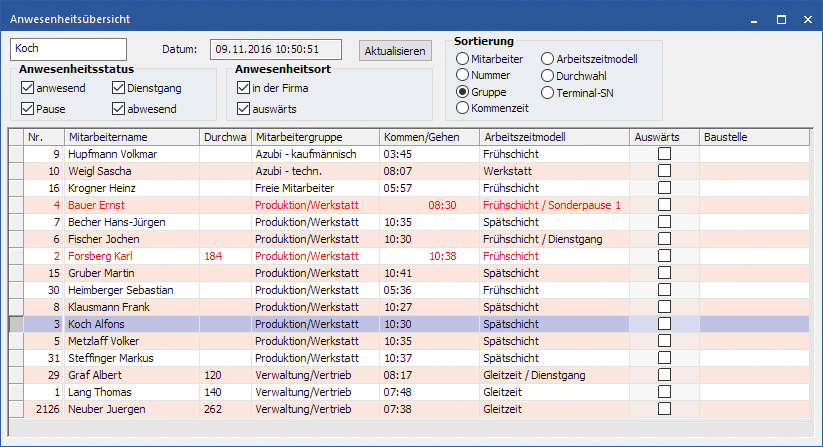Select the Nummer sorting option
The height and width of the screenshot is (447, 823).
(462, 75)
